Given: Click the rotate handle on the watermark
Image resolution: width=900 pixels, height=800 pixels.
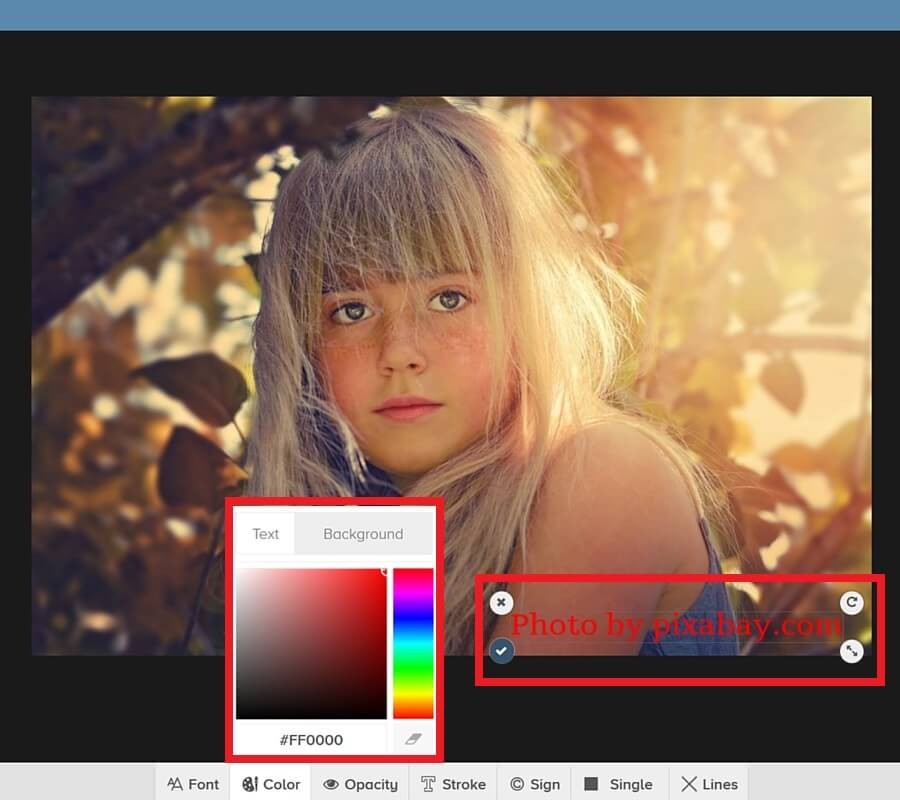Looking at the screenshot, I should [x=852, y=603].
